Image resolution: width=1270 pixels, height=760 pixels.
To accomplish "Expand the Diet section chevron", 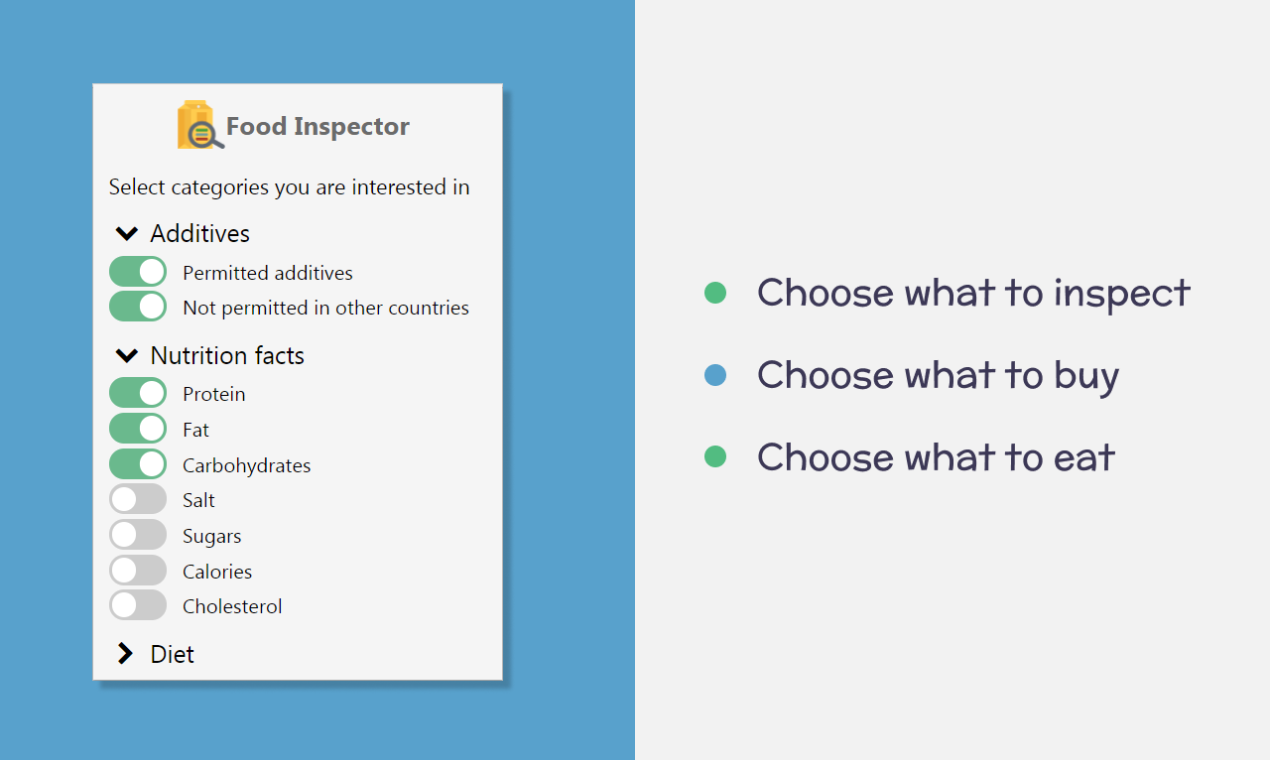I will [x=126, y=654].
